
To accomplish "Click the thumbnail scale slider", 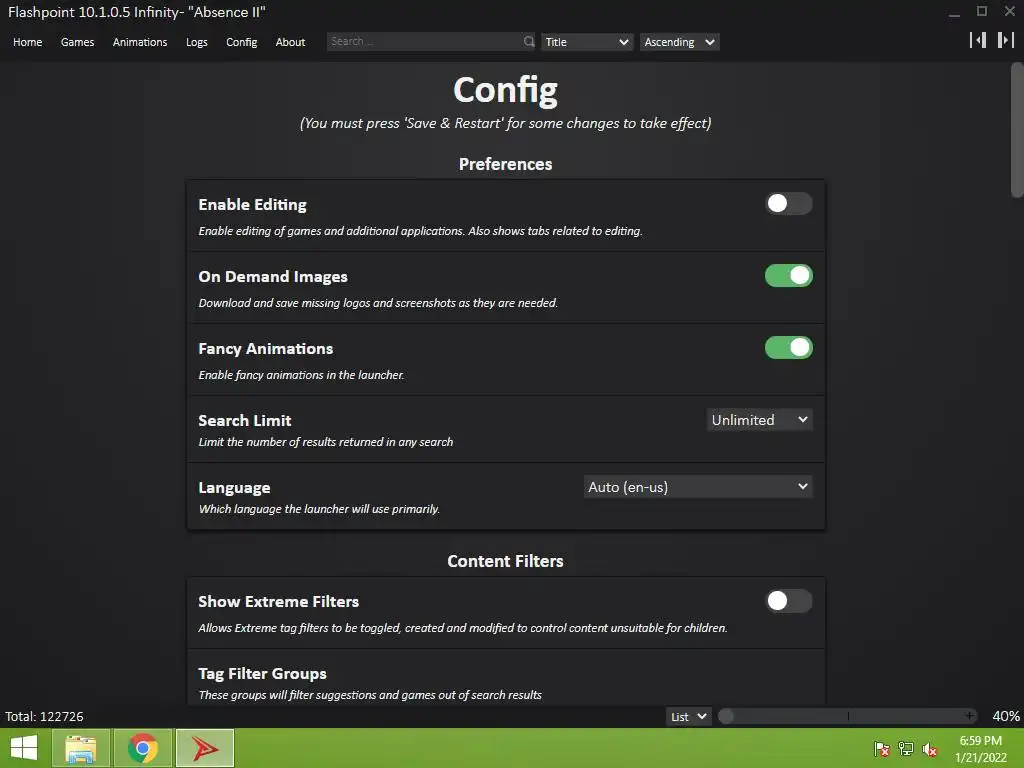I will point(848,716).
